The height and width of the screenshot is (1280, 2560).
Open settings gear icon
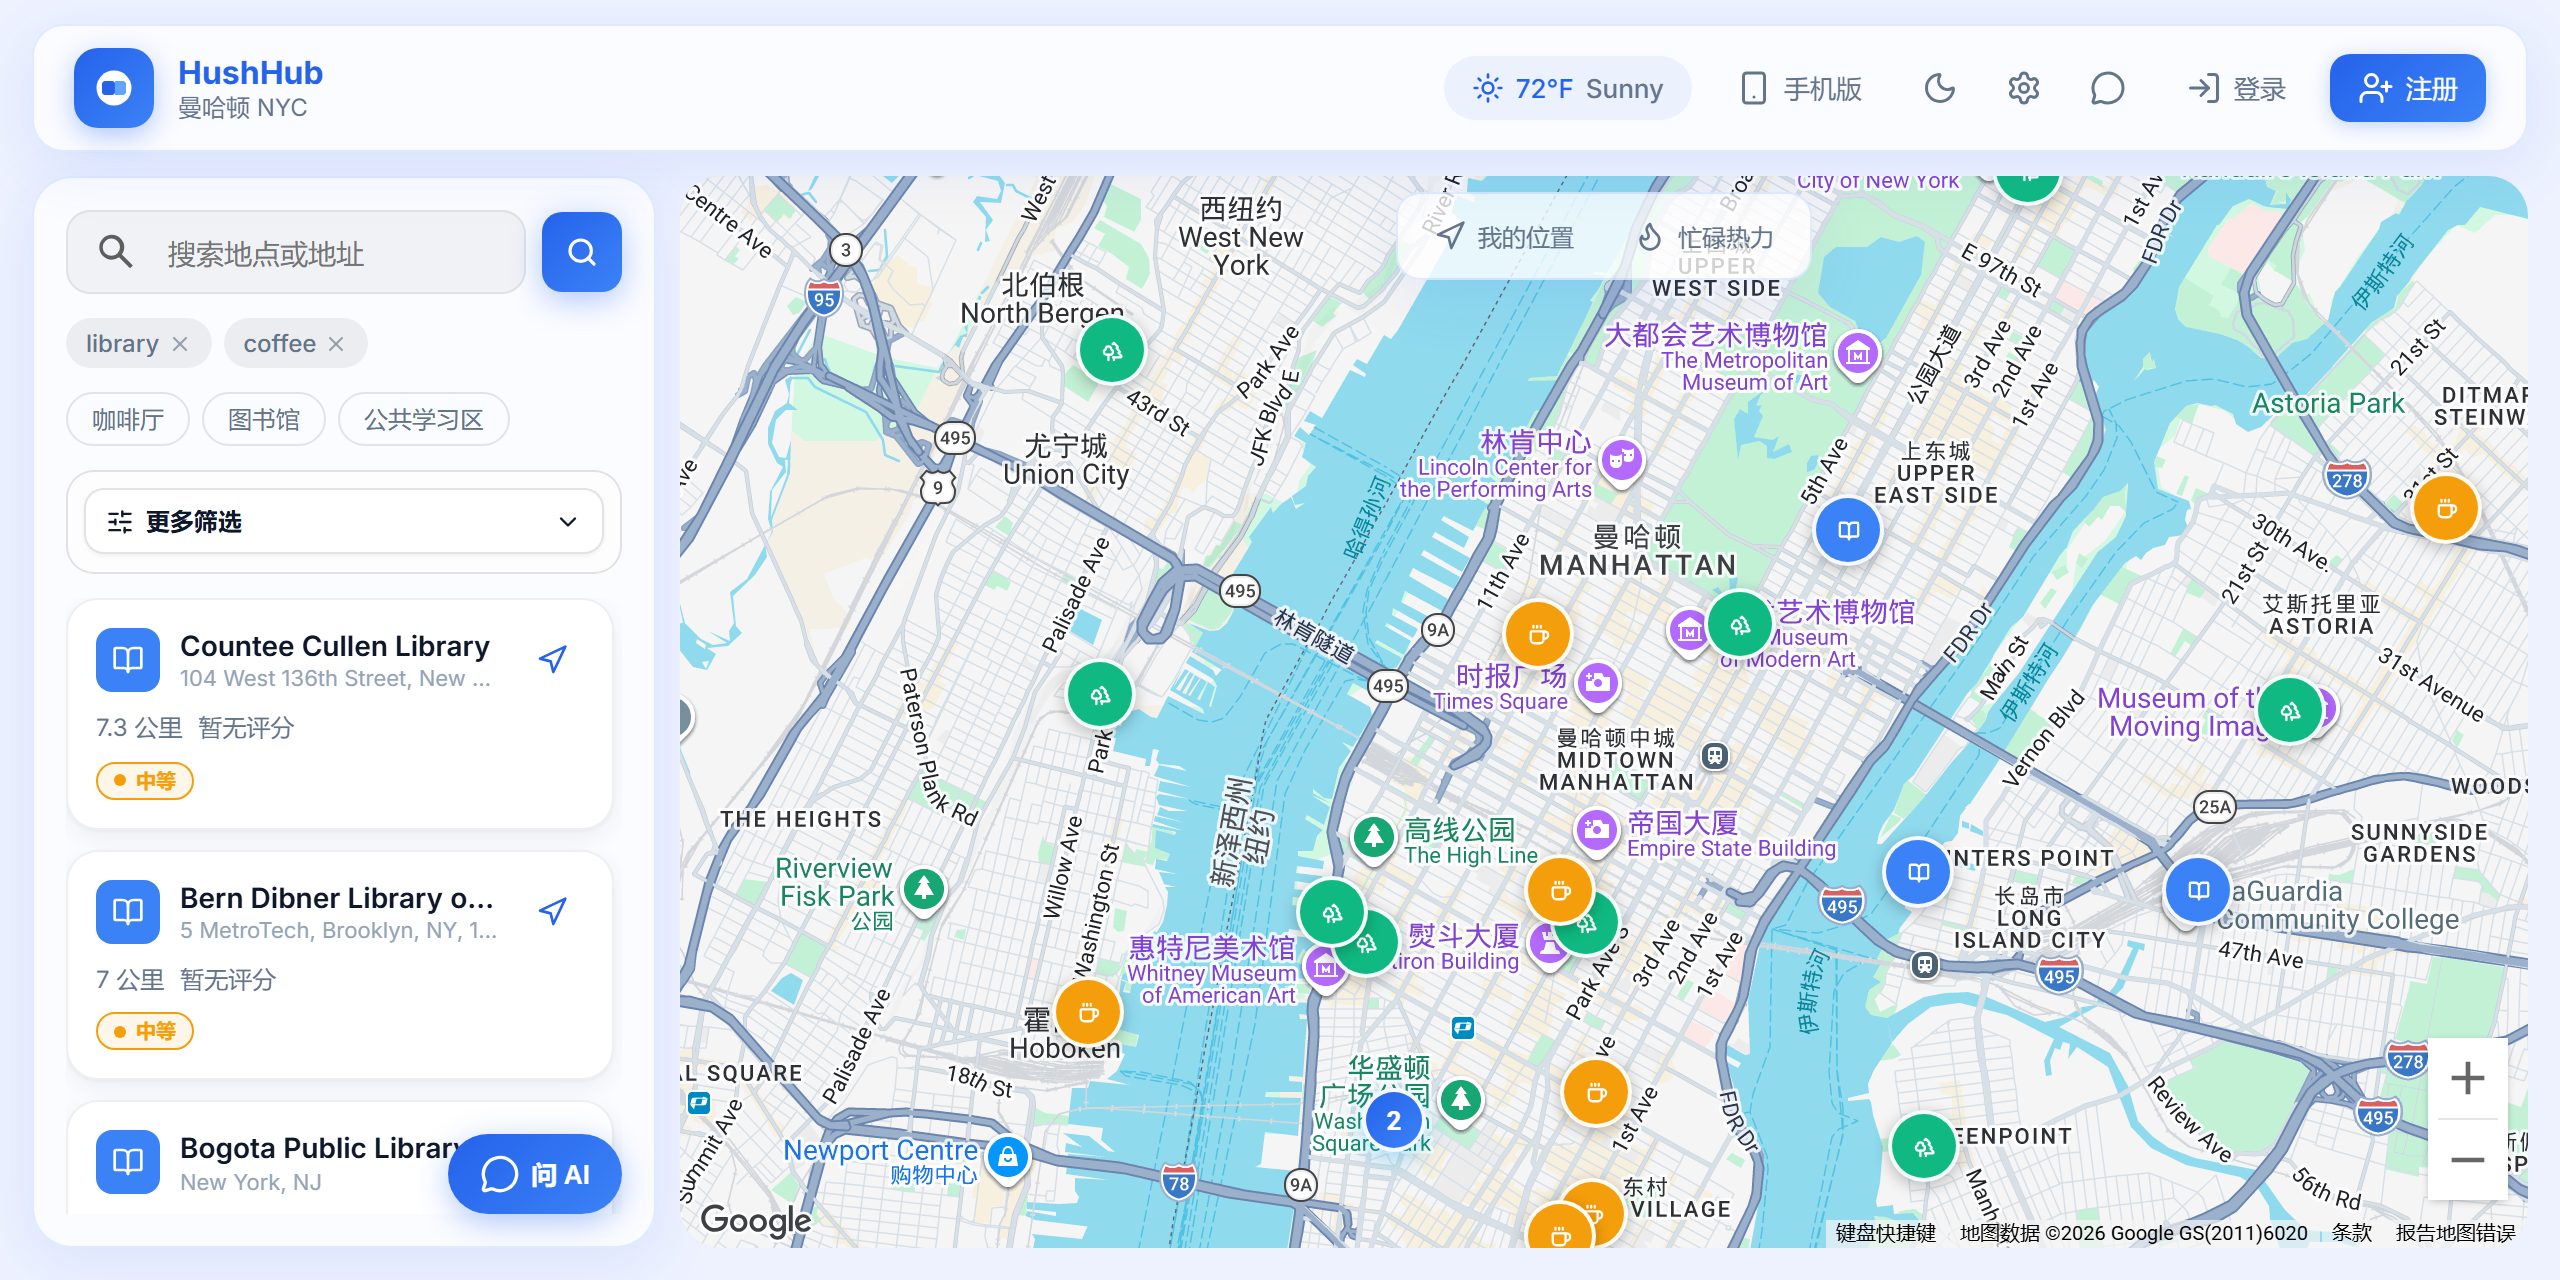2023,88
